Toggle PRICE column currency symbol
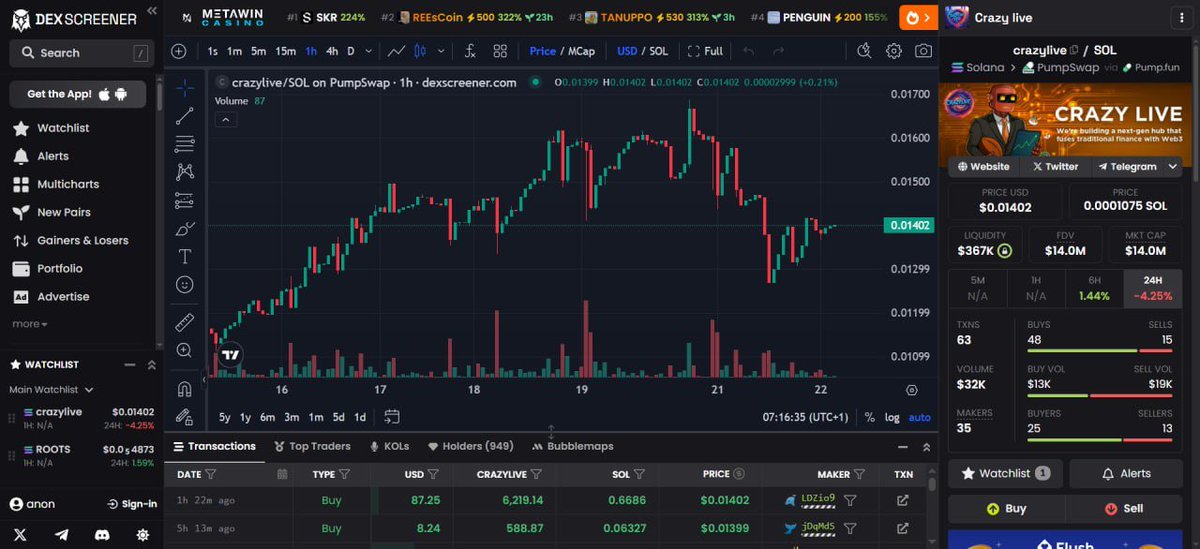This screenshot has width=1200, height=549. click(739, 474)
